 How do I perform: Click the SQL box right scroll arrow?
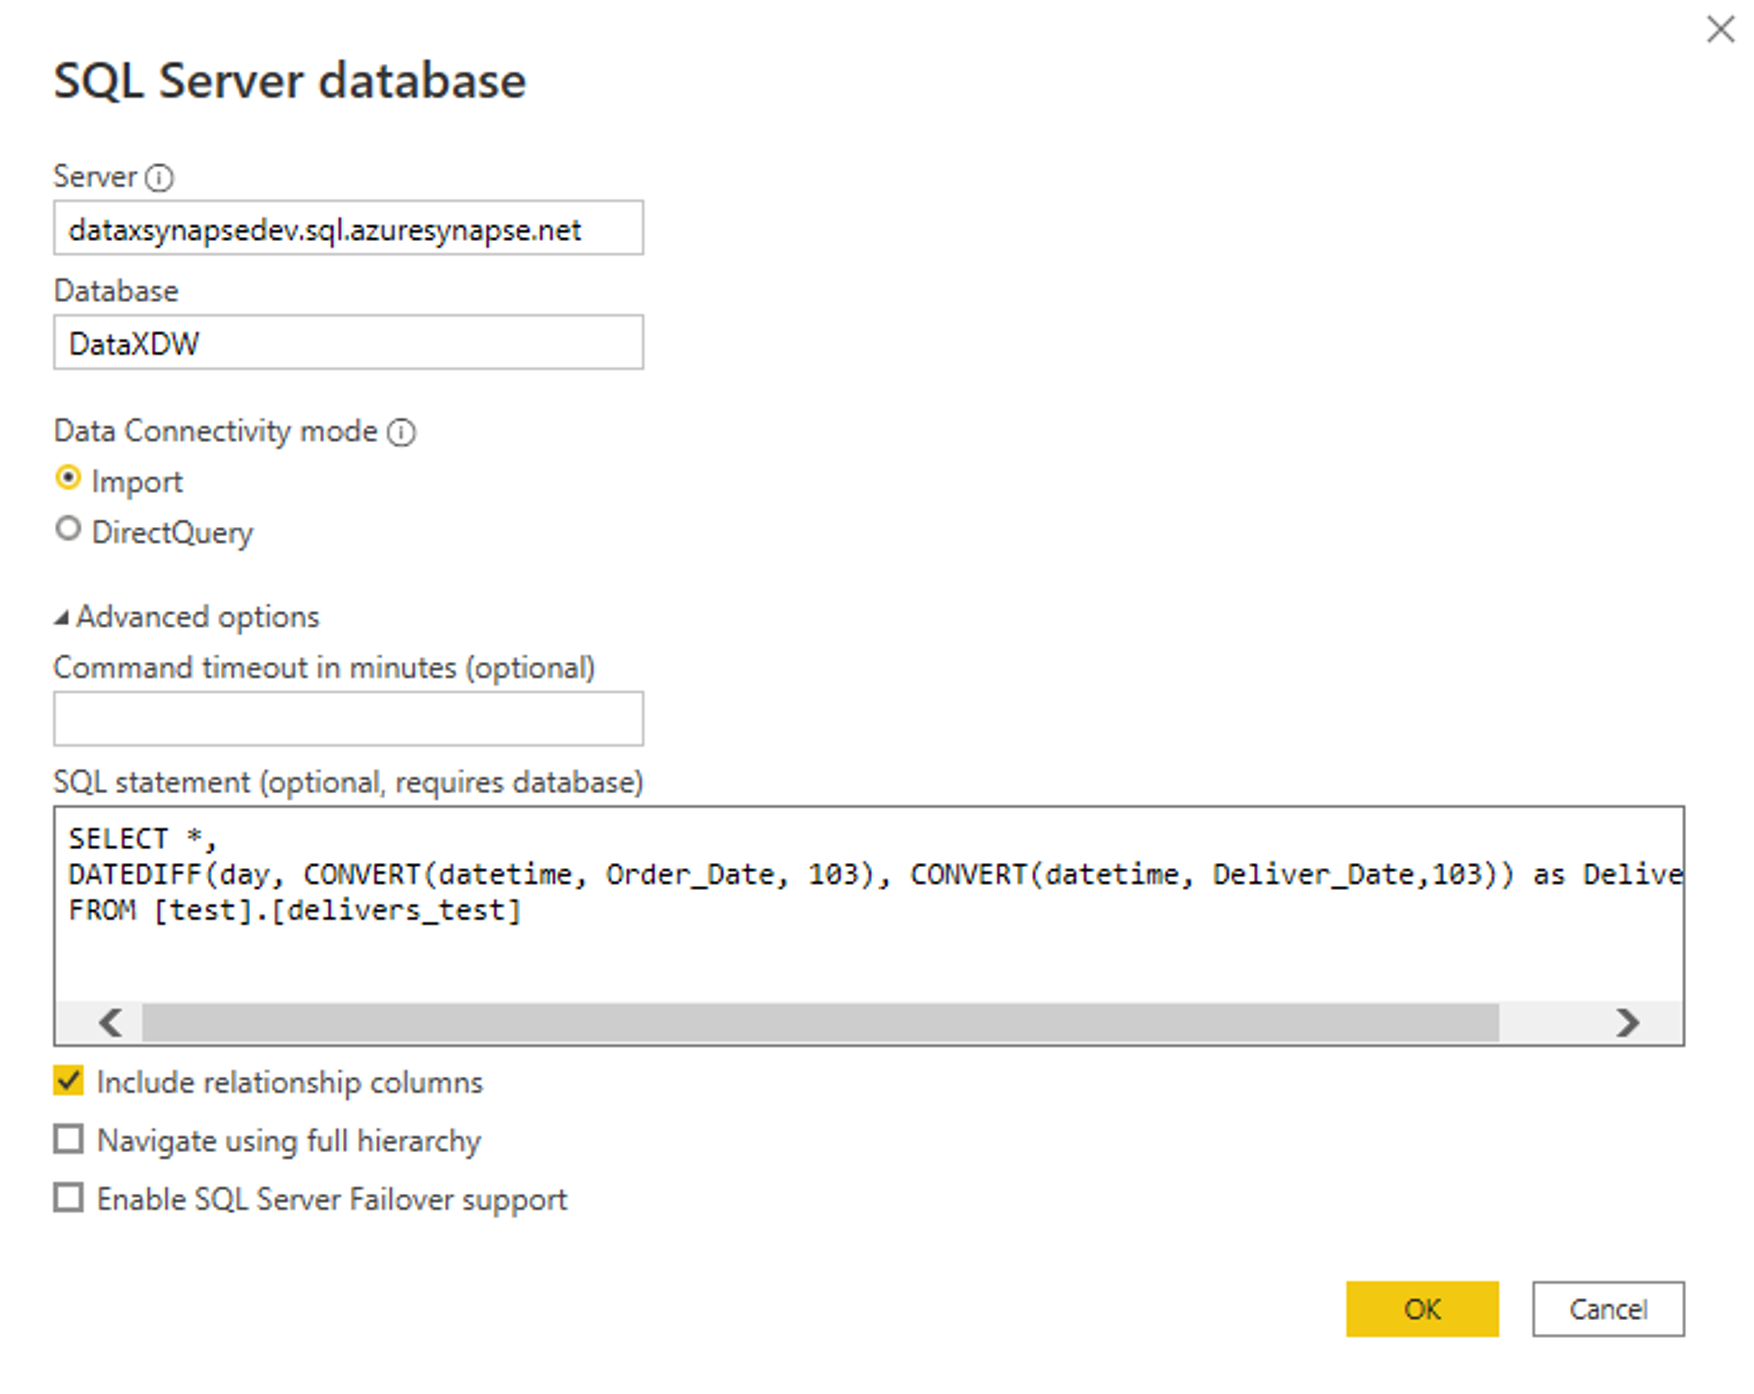tap(1627, 1022)
